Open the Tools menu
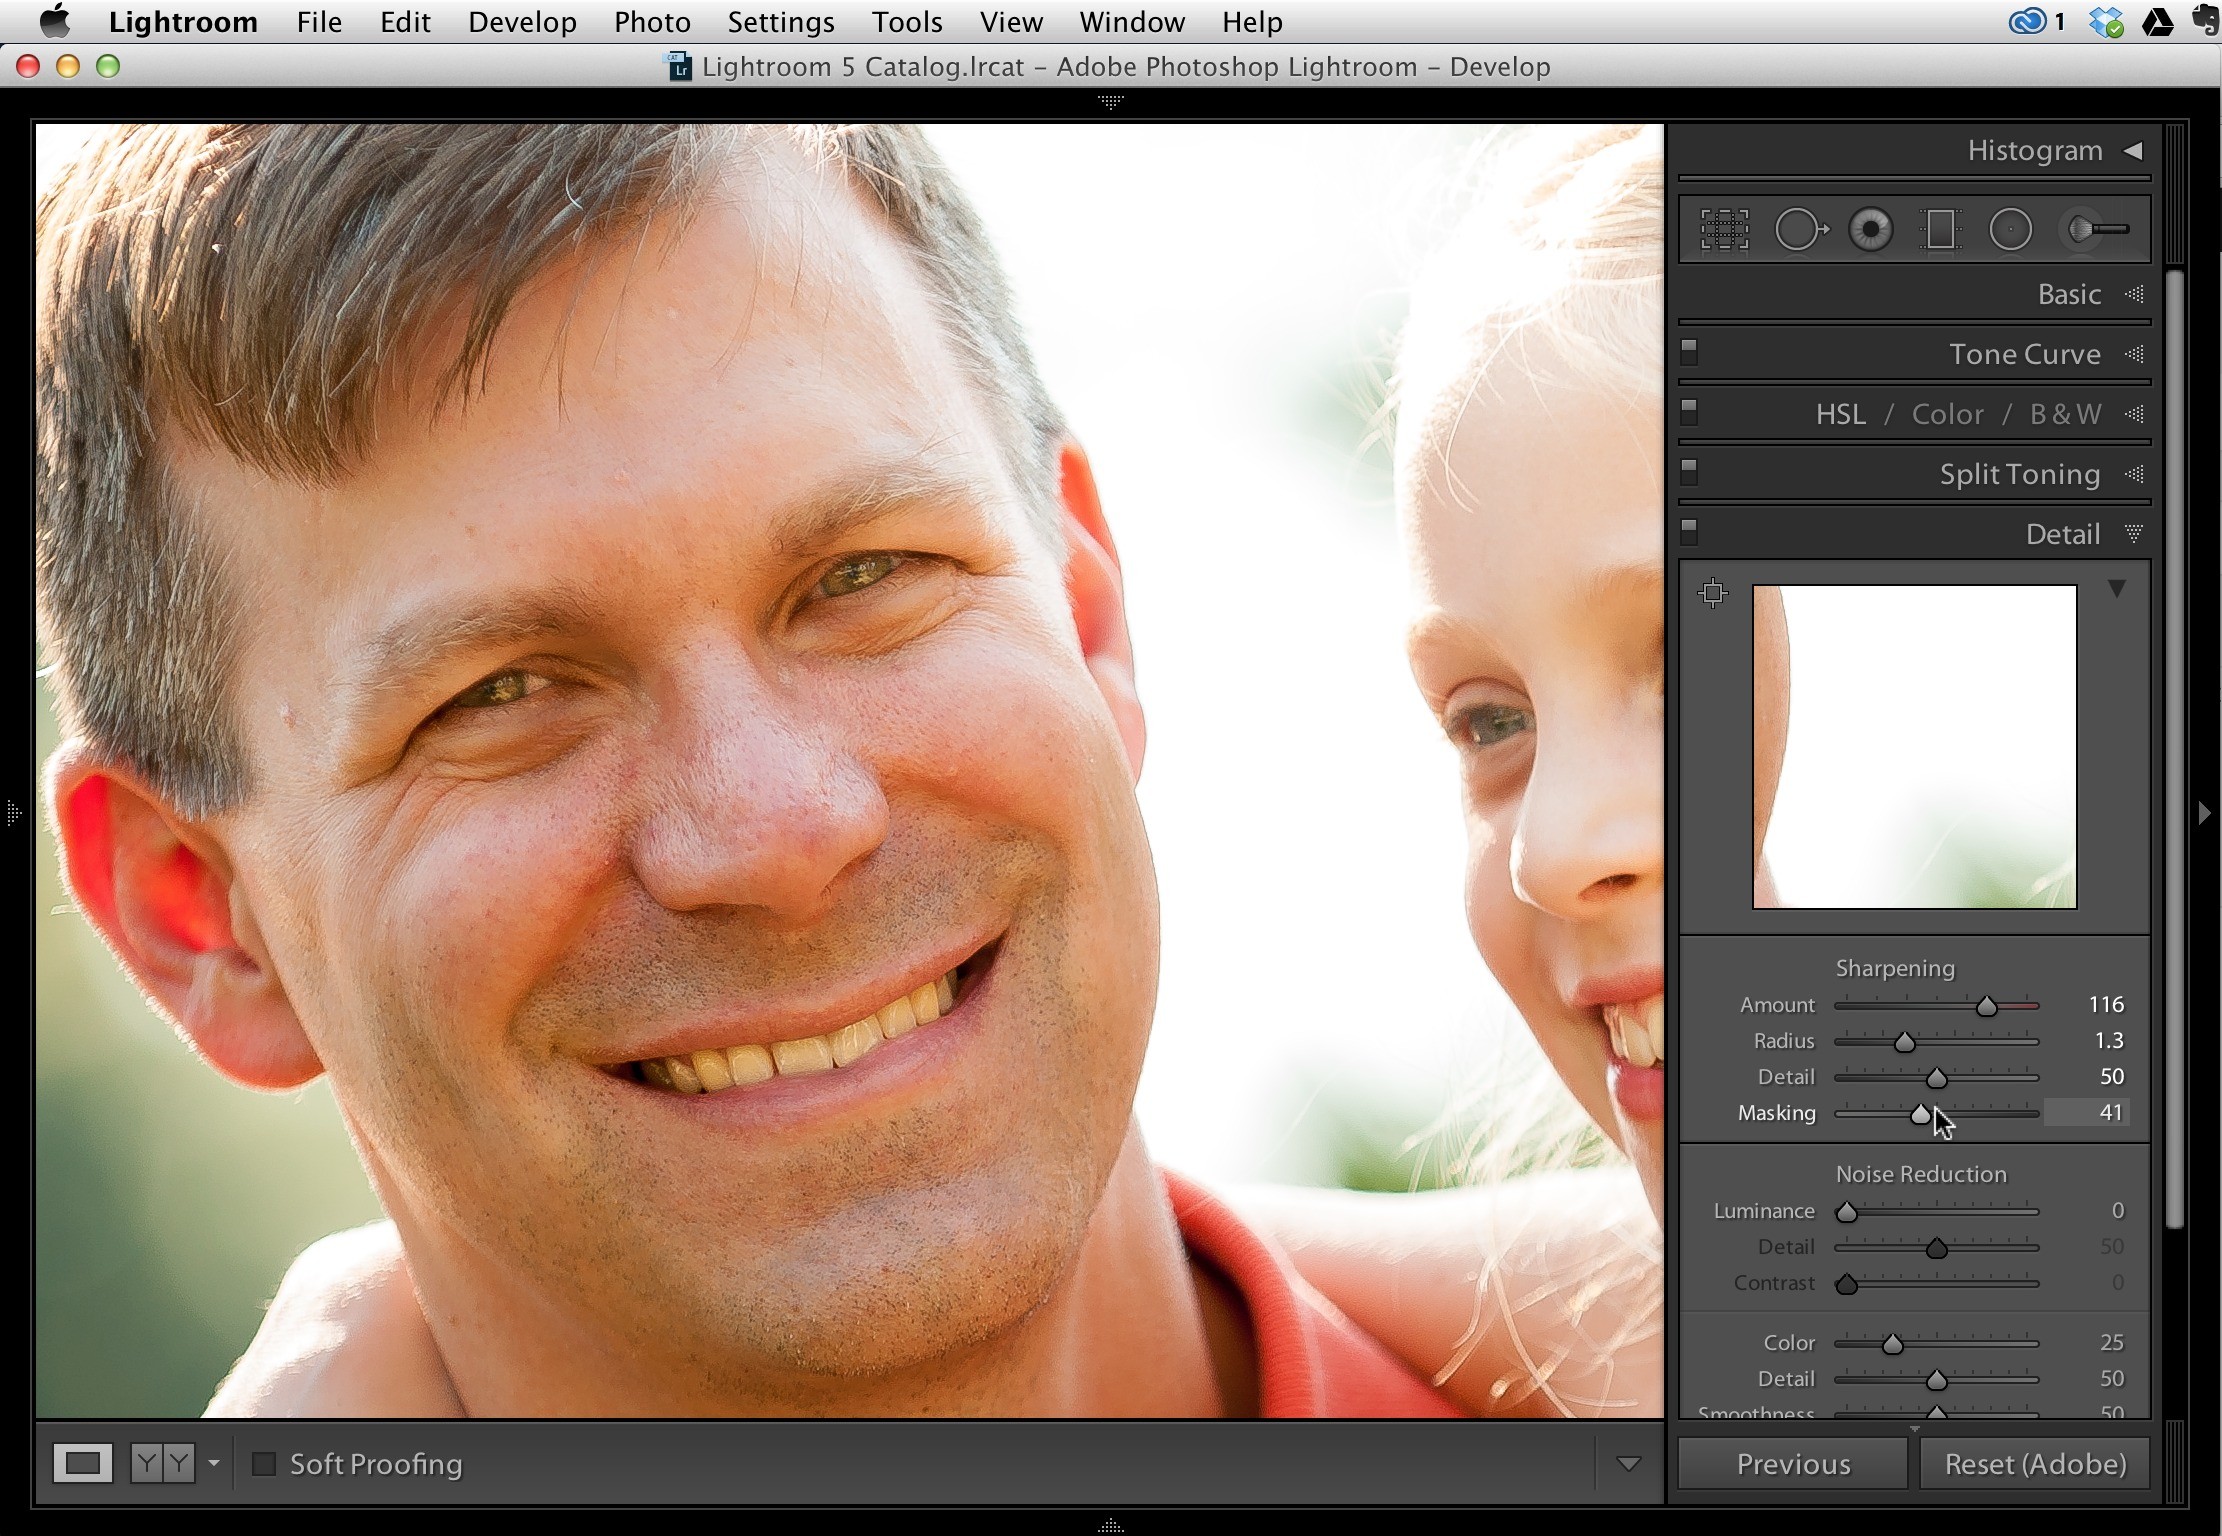2222x1536 pixels. point(907,22)
